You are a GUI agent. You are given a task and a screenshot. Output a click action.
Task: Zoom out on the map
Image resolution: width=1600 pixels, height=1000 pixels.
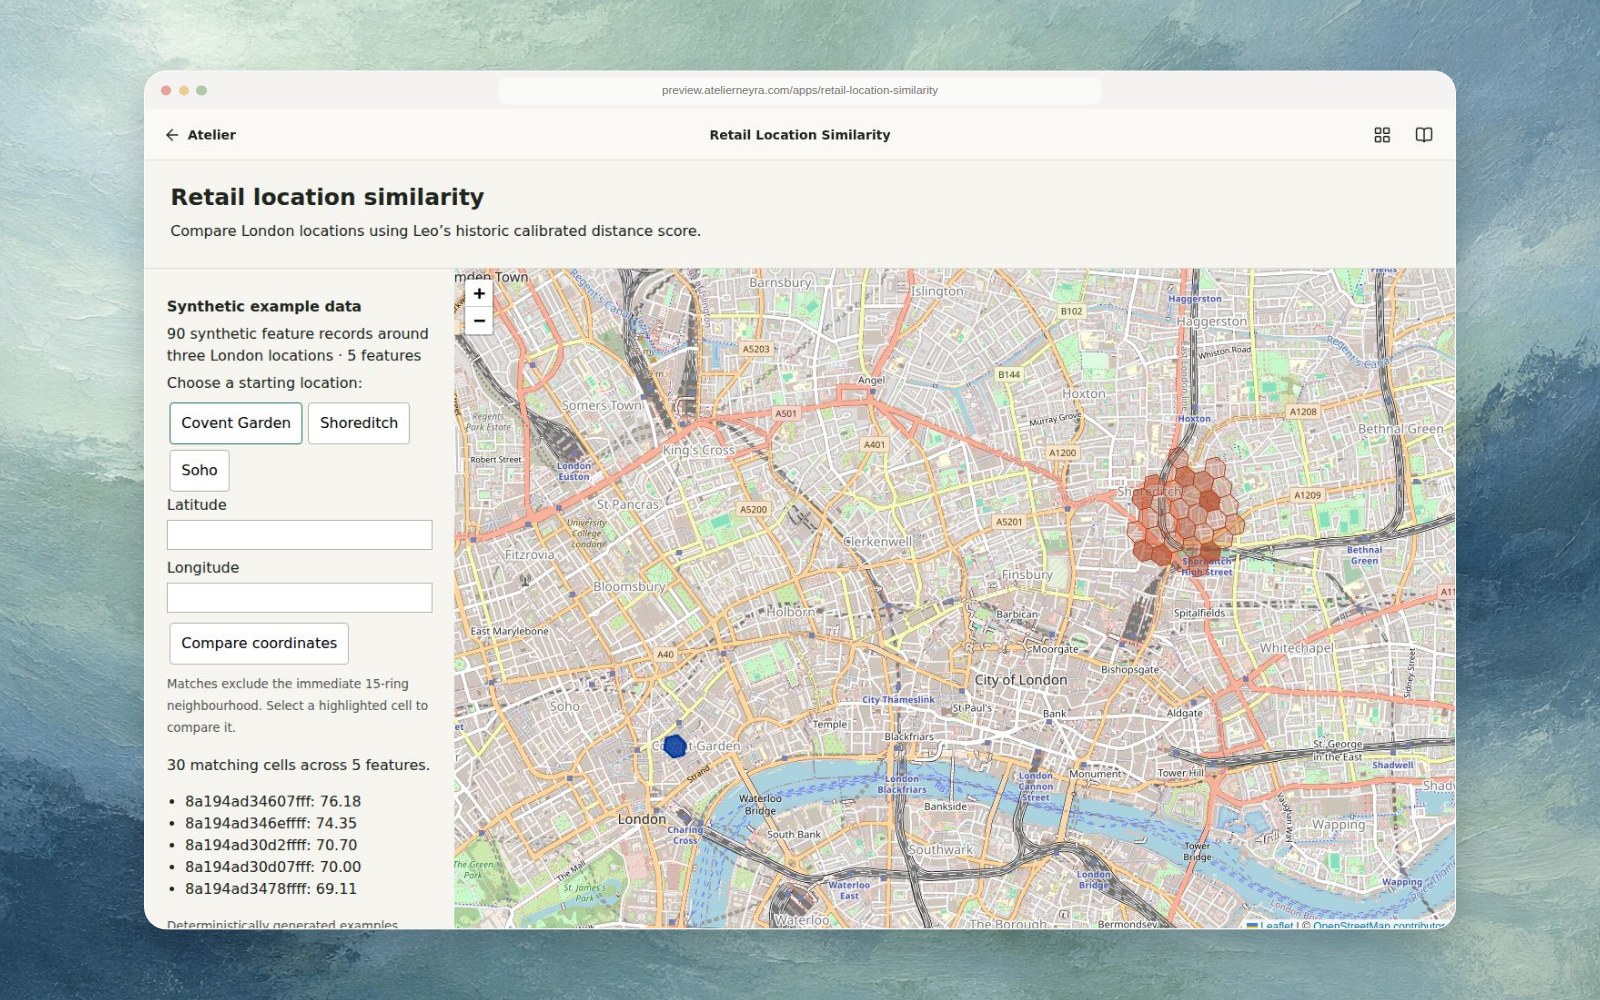pyautogui.click(x=479, y=321)
